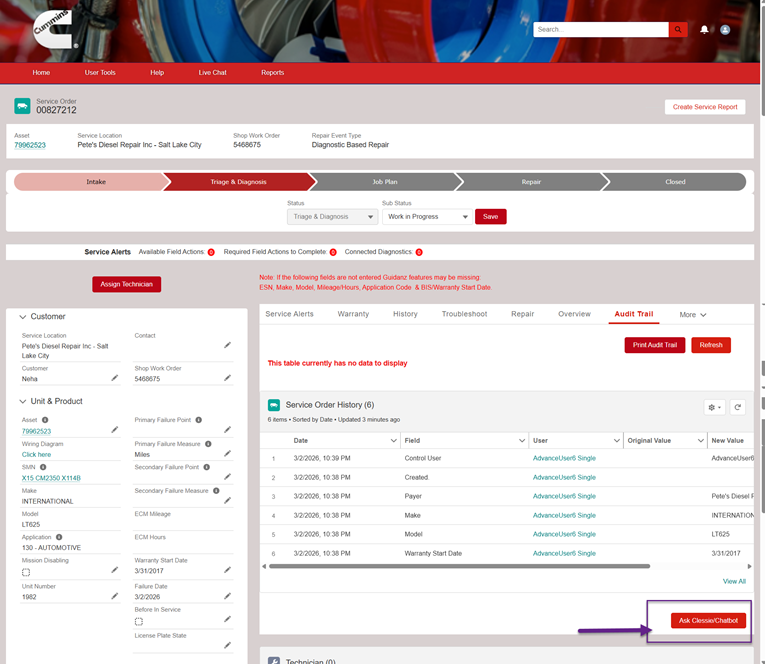The width and height of the screenshot is (765, 664).
Task: Toggle the Before In Service checkbox
Action: pyautogui.click(x=139, y=621)
